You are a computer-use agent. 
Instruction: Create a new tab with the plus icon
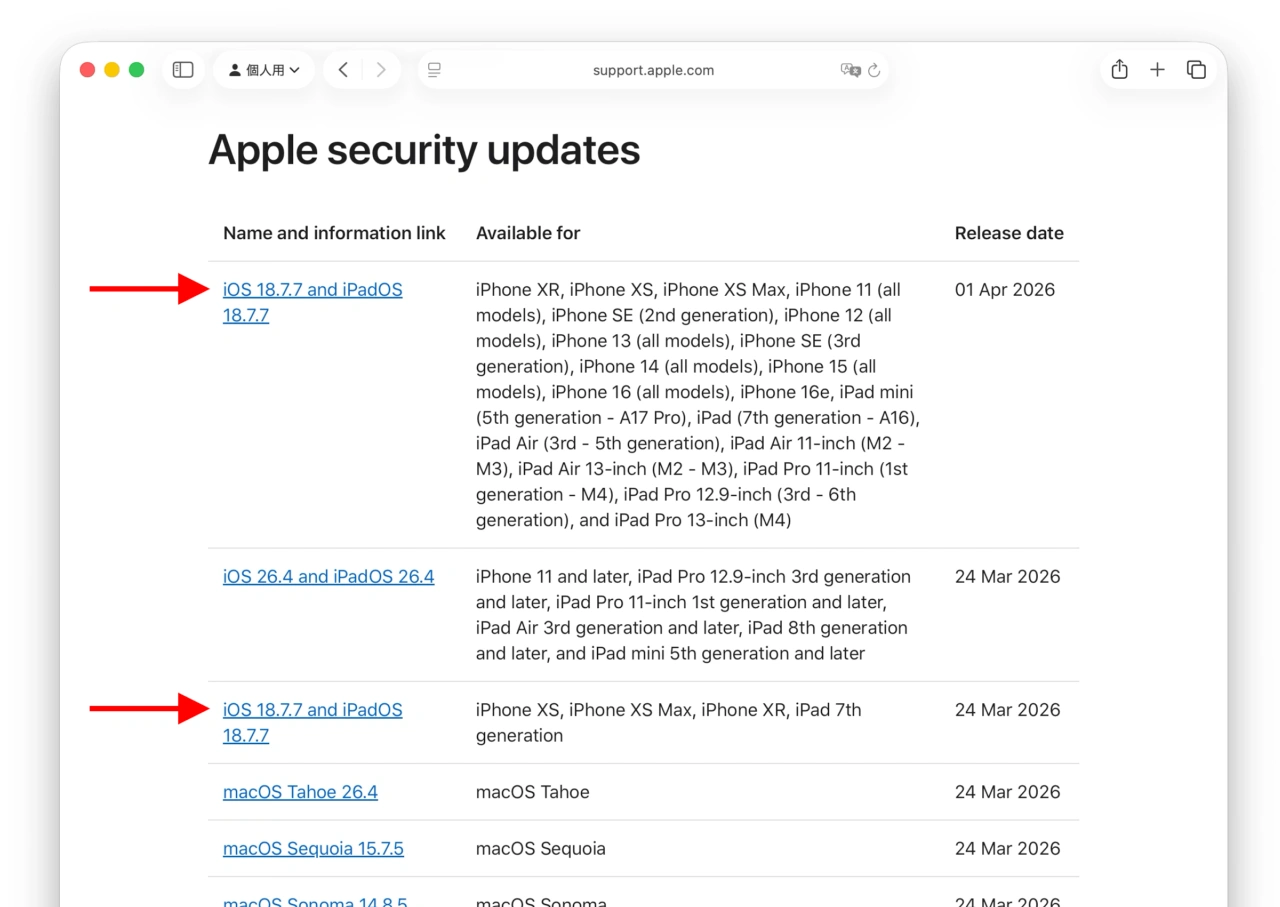pos(1157,70)
